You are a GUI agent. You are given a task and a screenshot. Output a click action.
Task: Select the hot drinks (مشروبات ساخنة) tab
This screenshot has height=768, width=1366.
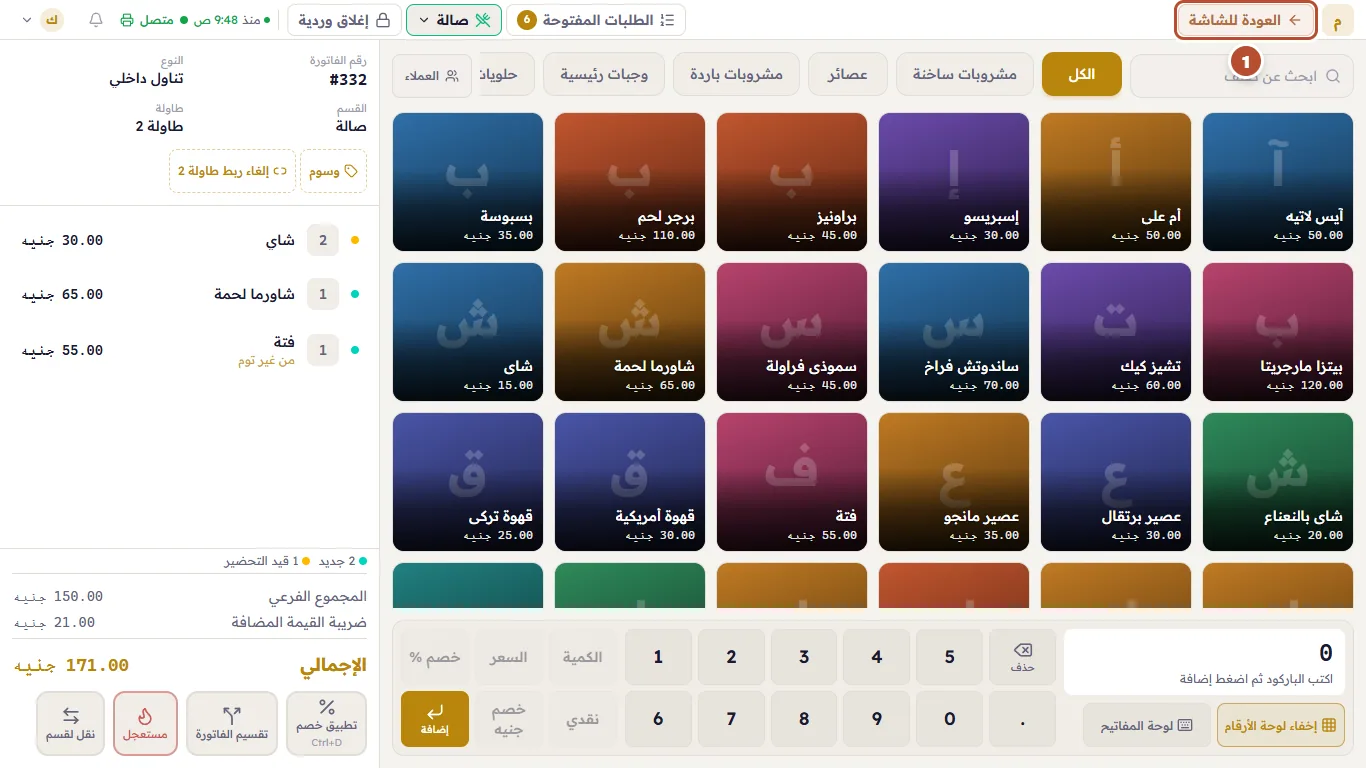(x=965, y=75)
